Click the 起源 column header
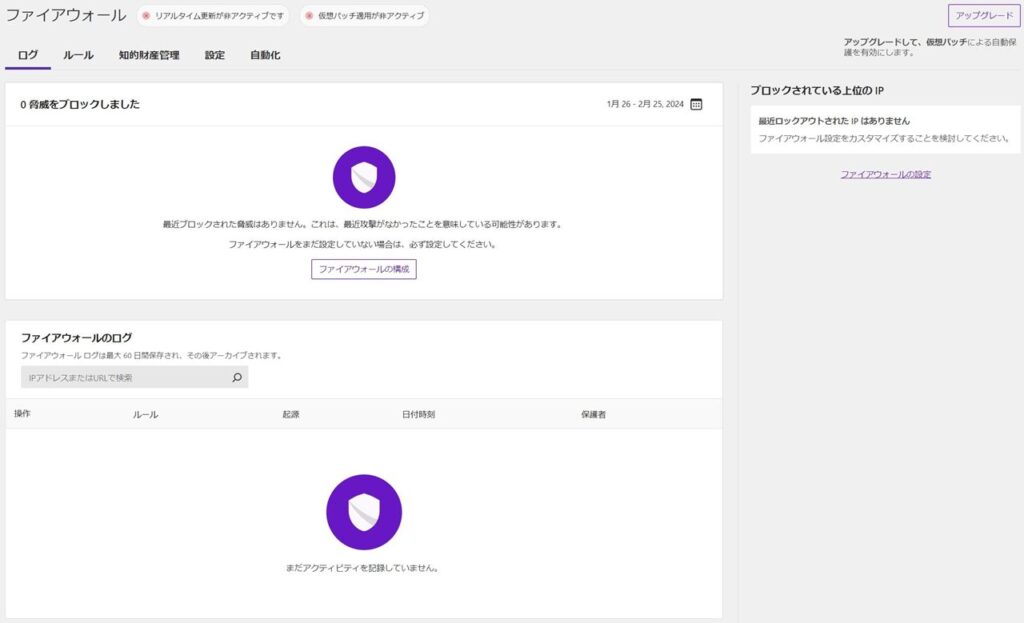The image size is (1024, 623). point(291,414)
